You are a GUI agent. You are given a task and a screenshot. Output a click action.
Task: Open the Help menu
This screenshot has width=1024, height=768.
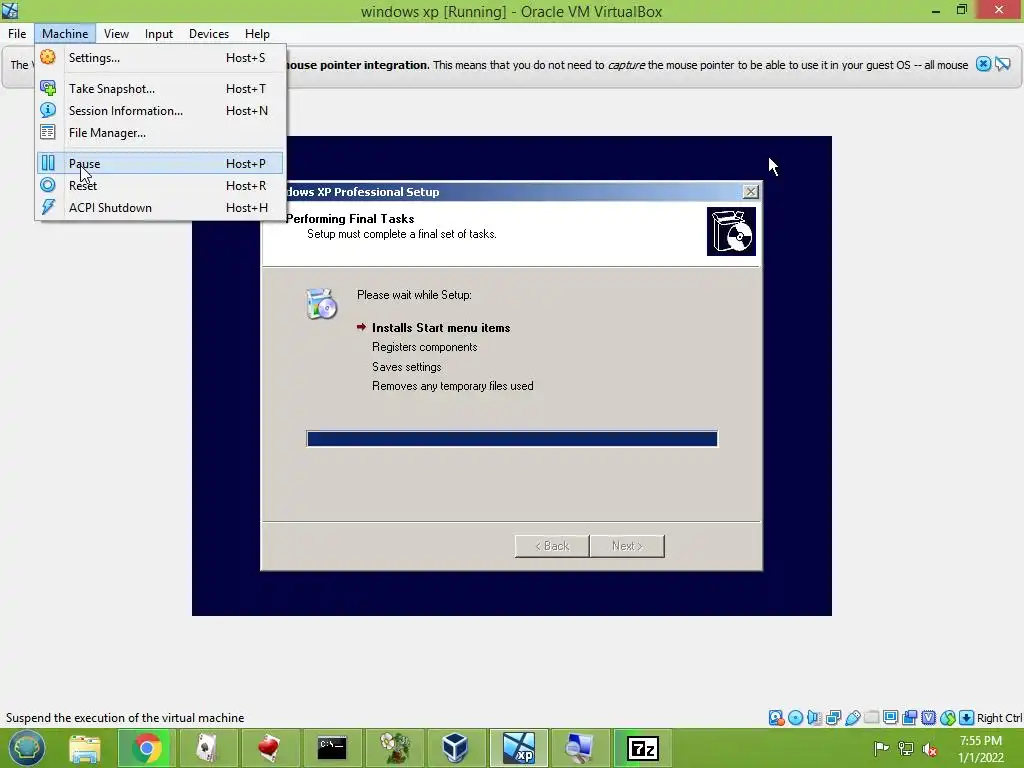coord(257,33)
